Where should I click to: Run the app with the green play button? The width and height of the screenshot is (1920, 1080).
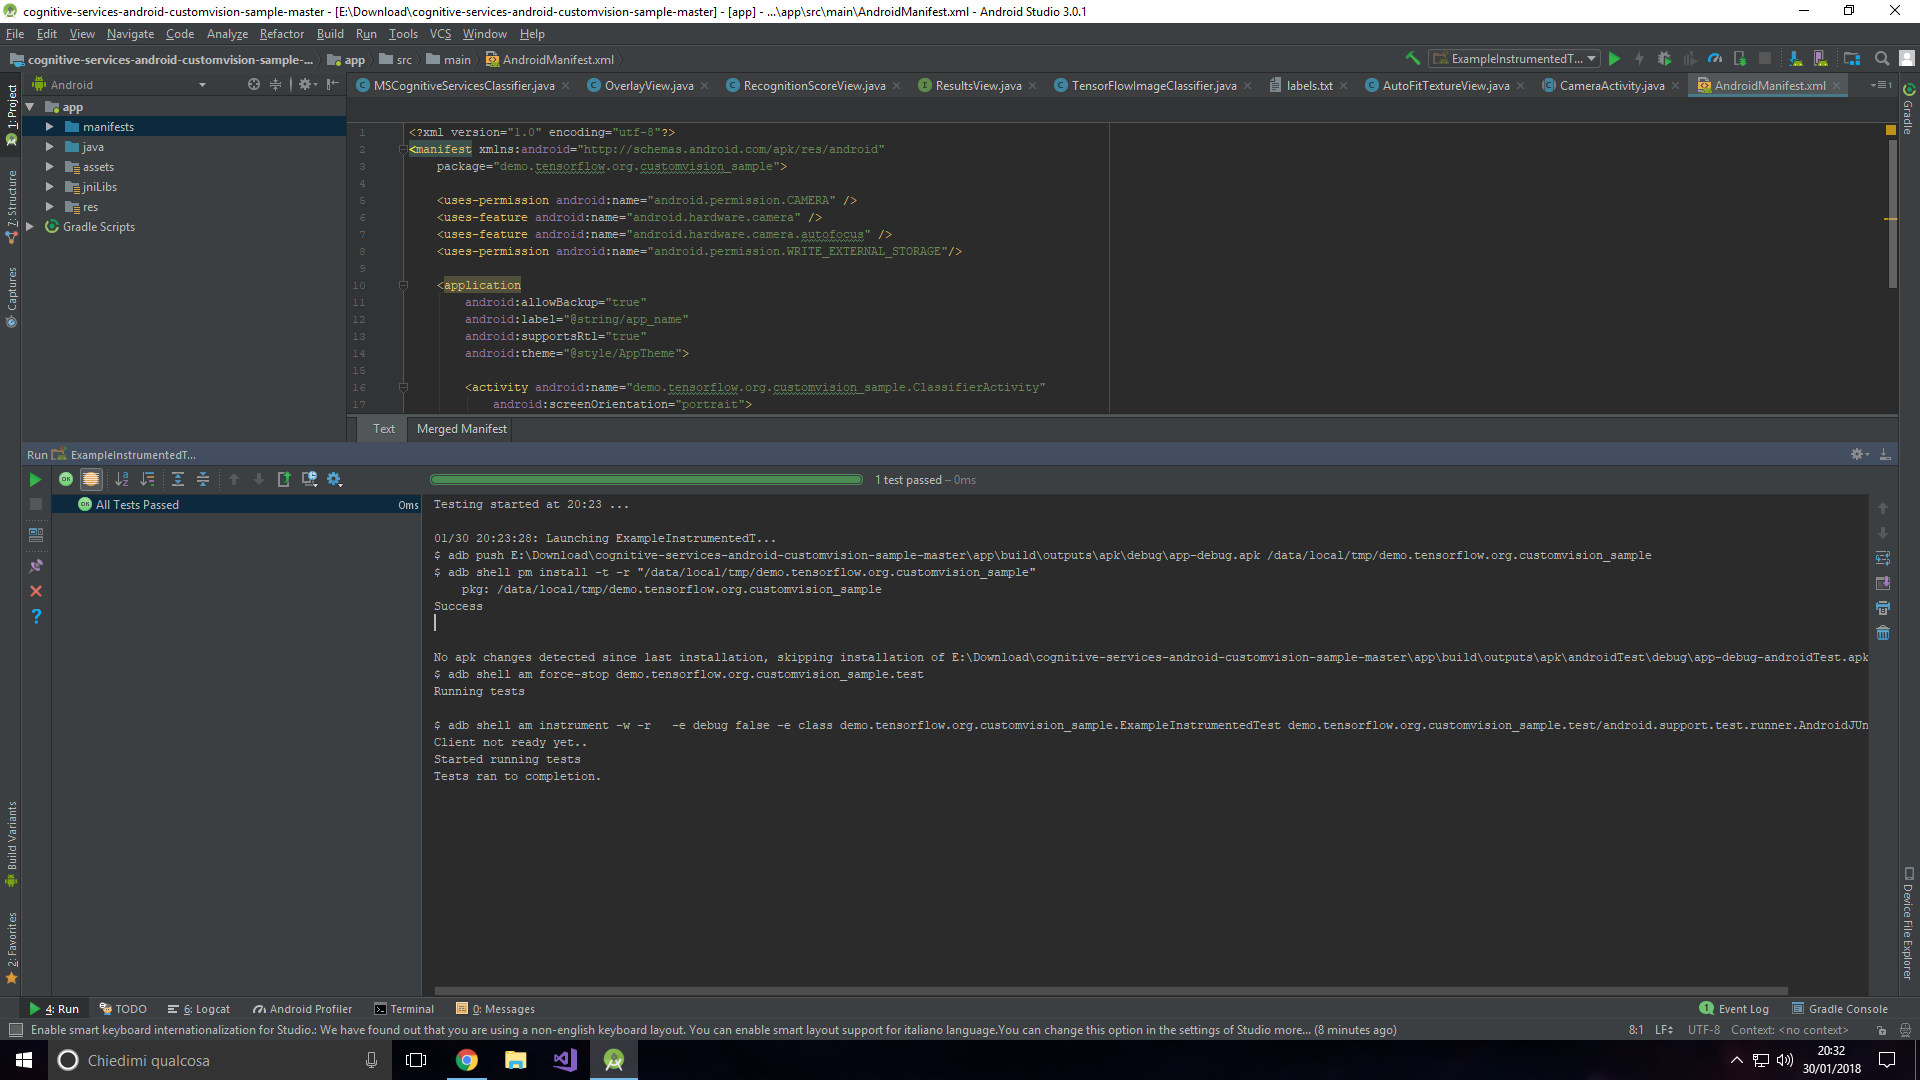tap(1615, 59)
